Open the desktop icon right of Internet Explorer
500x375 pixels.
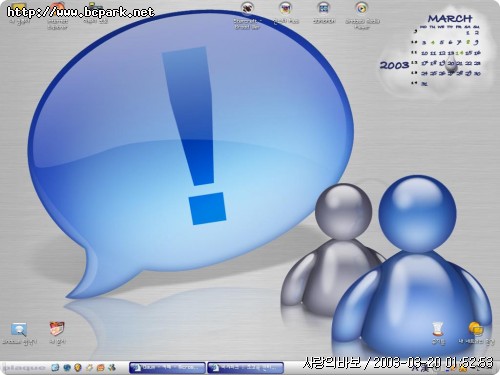point(96,13)
